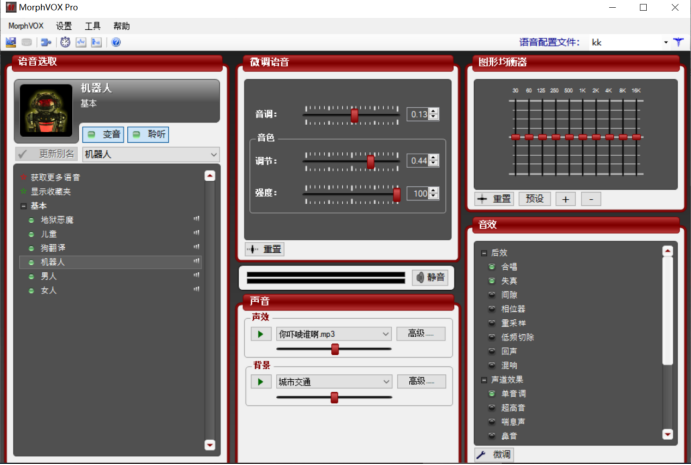Image resolution: width=691 pixels, height=465 pixels.
Task: Click the round clock-like toolbar icon
Action: [x=65, y=42]
